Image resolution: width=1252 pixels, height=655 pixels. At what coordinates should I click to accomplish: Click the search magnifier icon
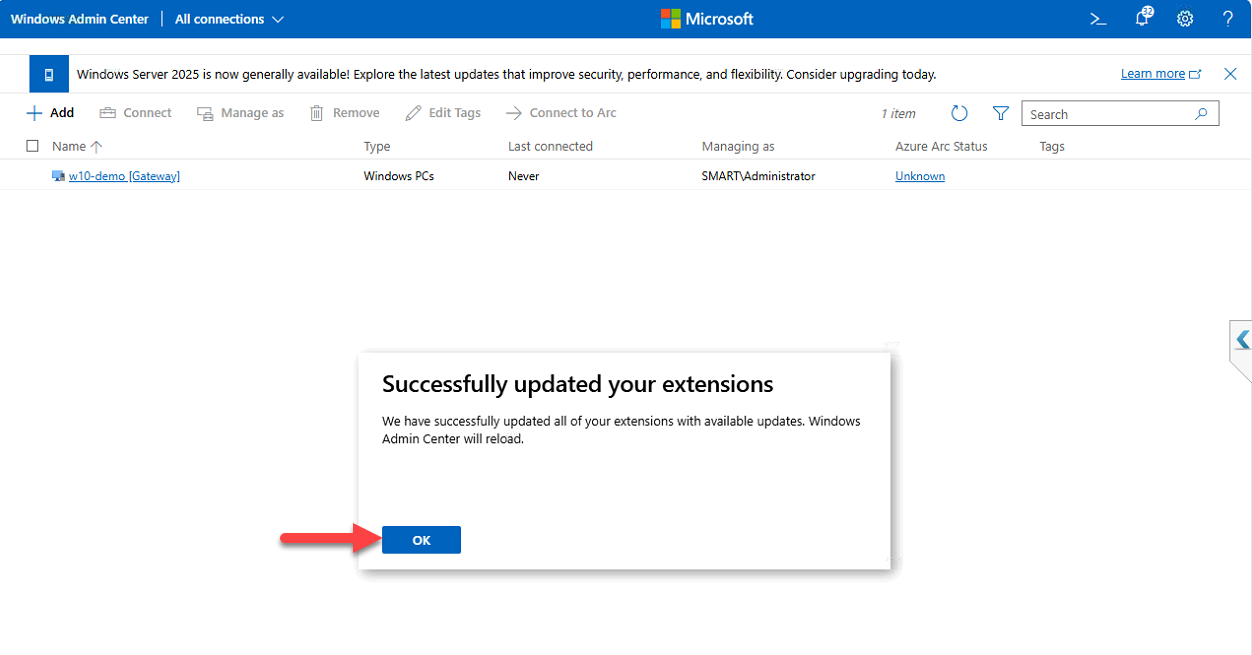(x=1202, y=114)
